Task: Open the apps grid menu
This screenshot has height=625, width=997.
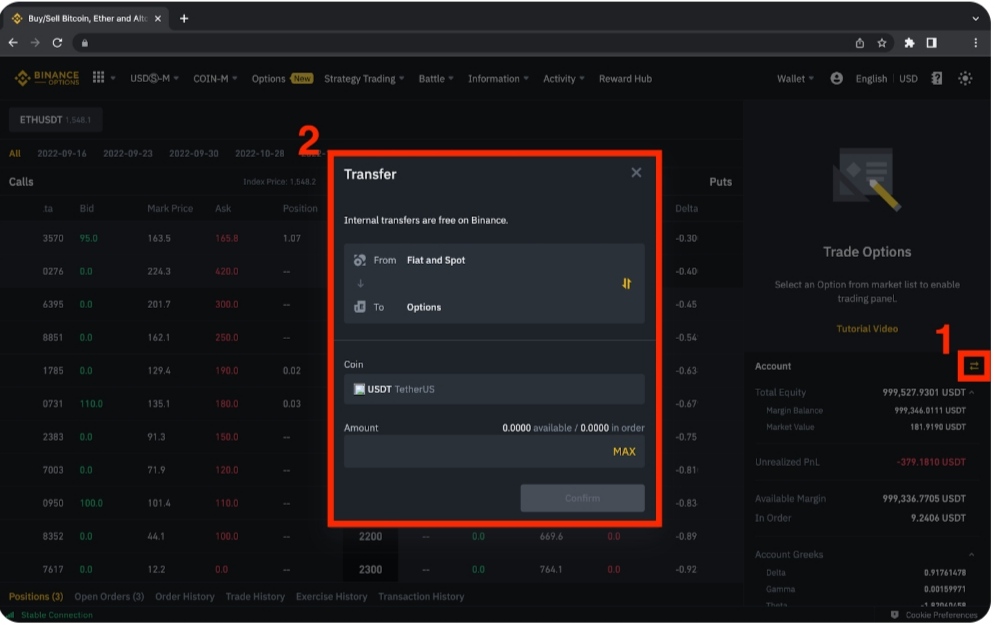Action: pyautogui.click(x=99, y=78)
